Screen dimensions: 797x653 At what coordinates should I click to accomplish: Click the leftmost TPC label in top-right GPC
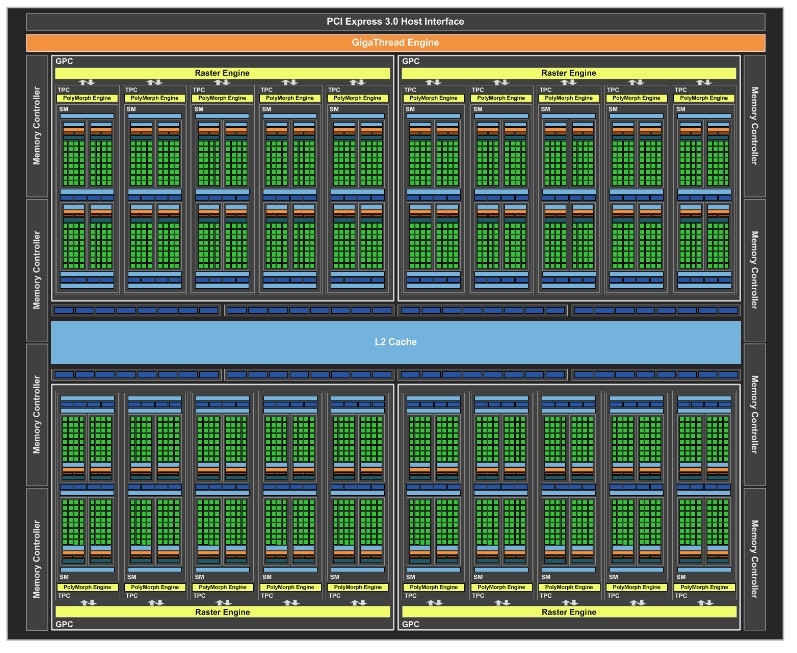[411, 90]
